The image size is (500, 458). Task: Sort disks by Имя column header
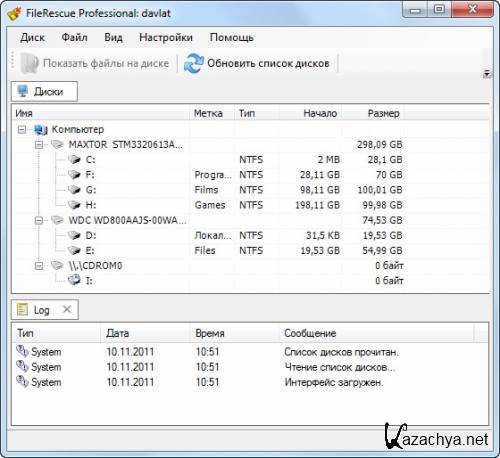(101, 113)
